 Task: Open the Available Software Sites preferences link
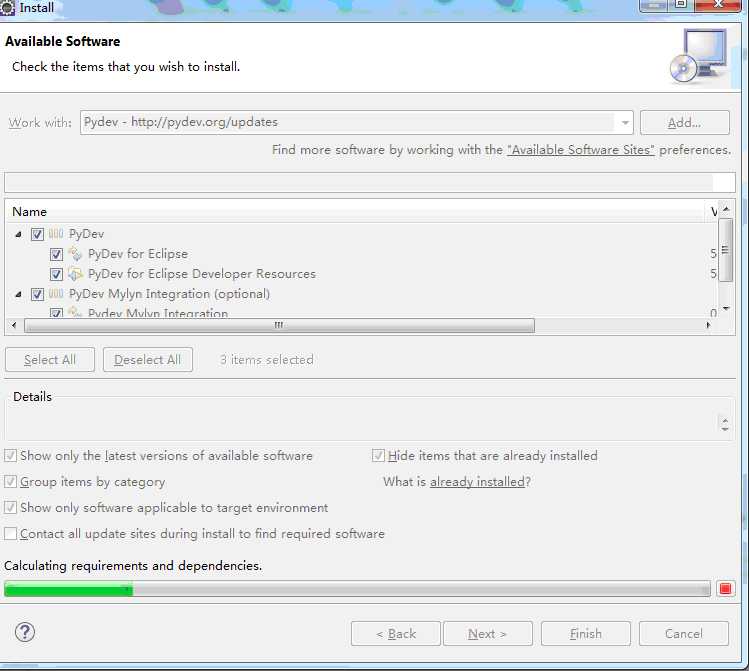[x=580, y=150]
